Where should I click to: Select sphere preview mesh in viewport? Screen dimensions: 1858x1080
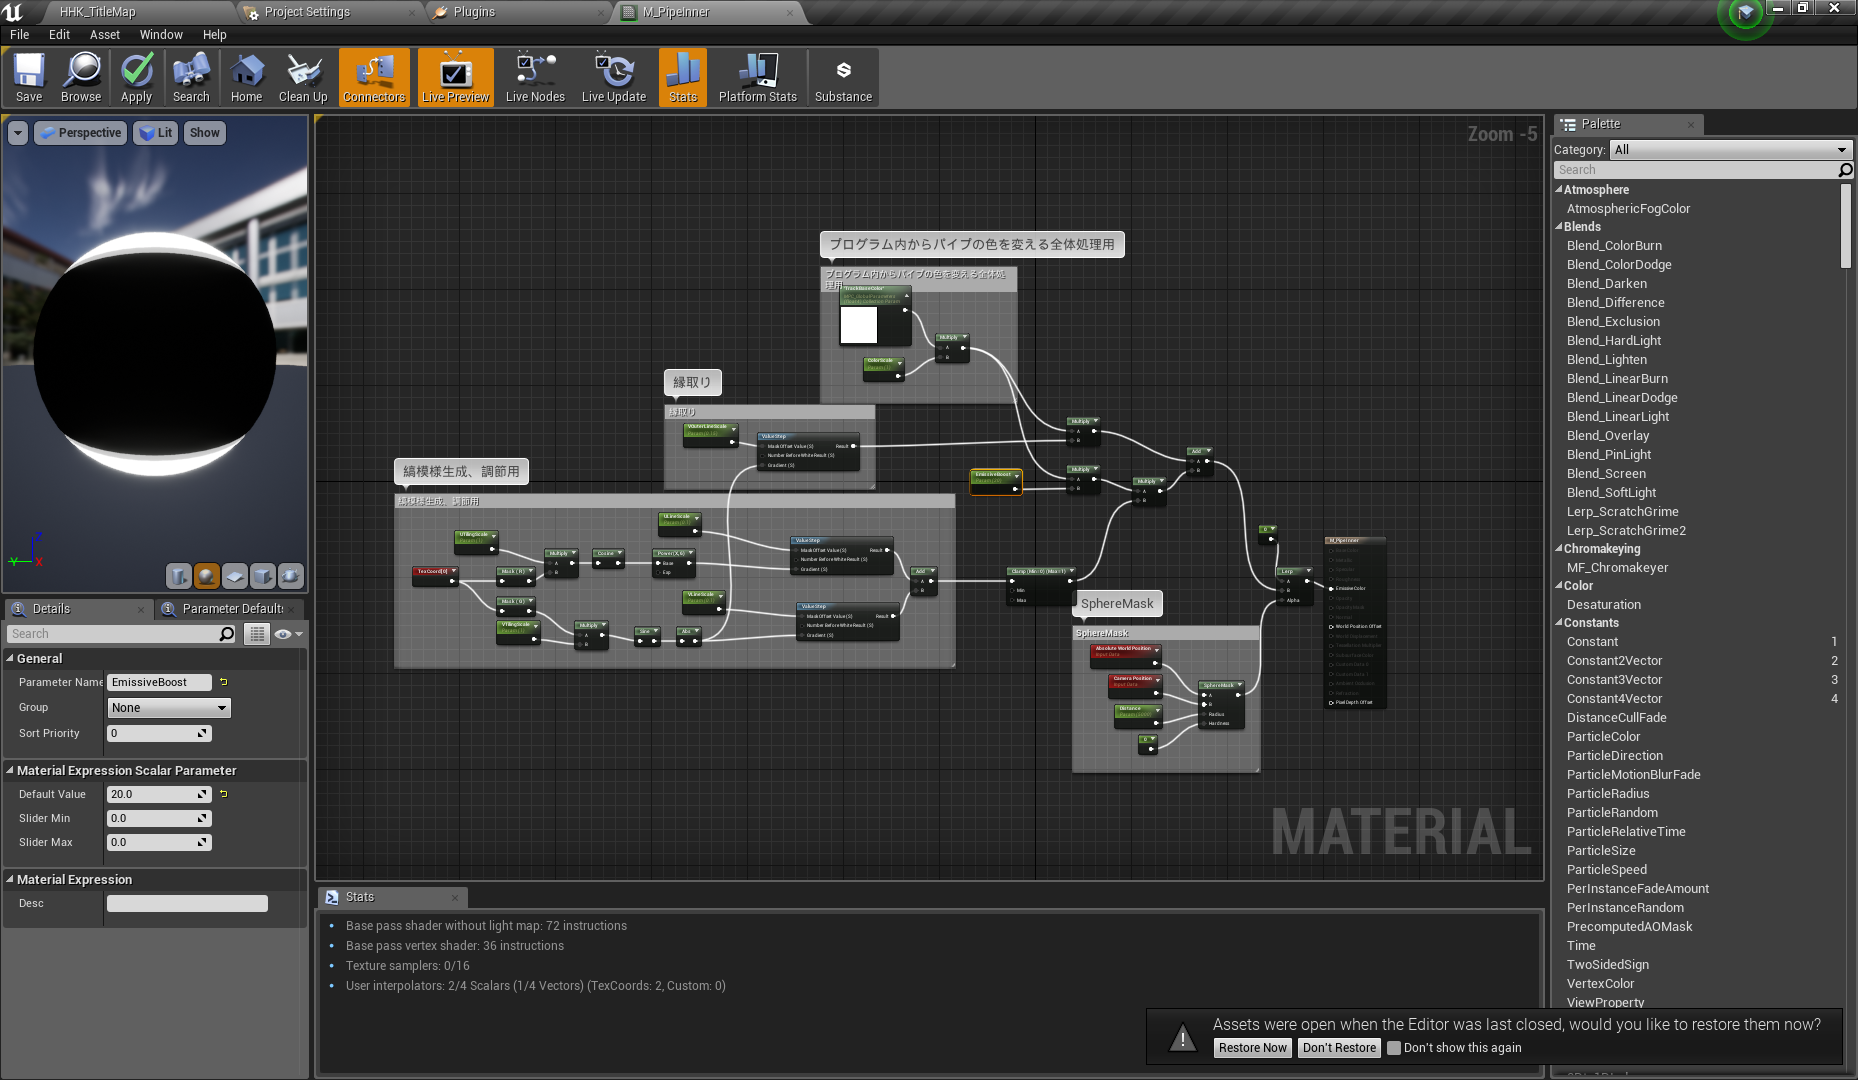point(207,576)
